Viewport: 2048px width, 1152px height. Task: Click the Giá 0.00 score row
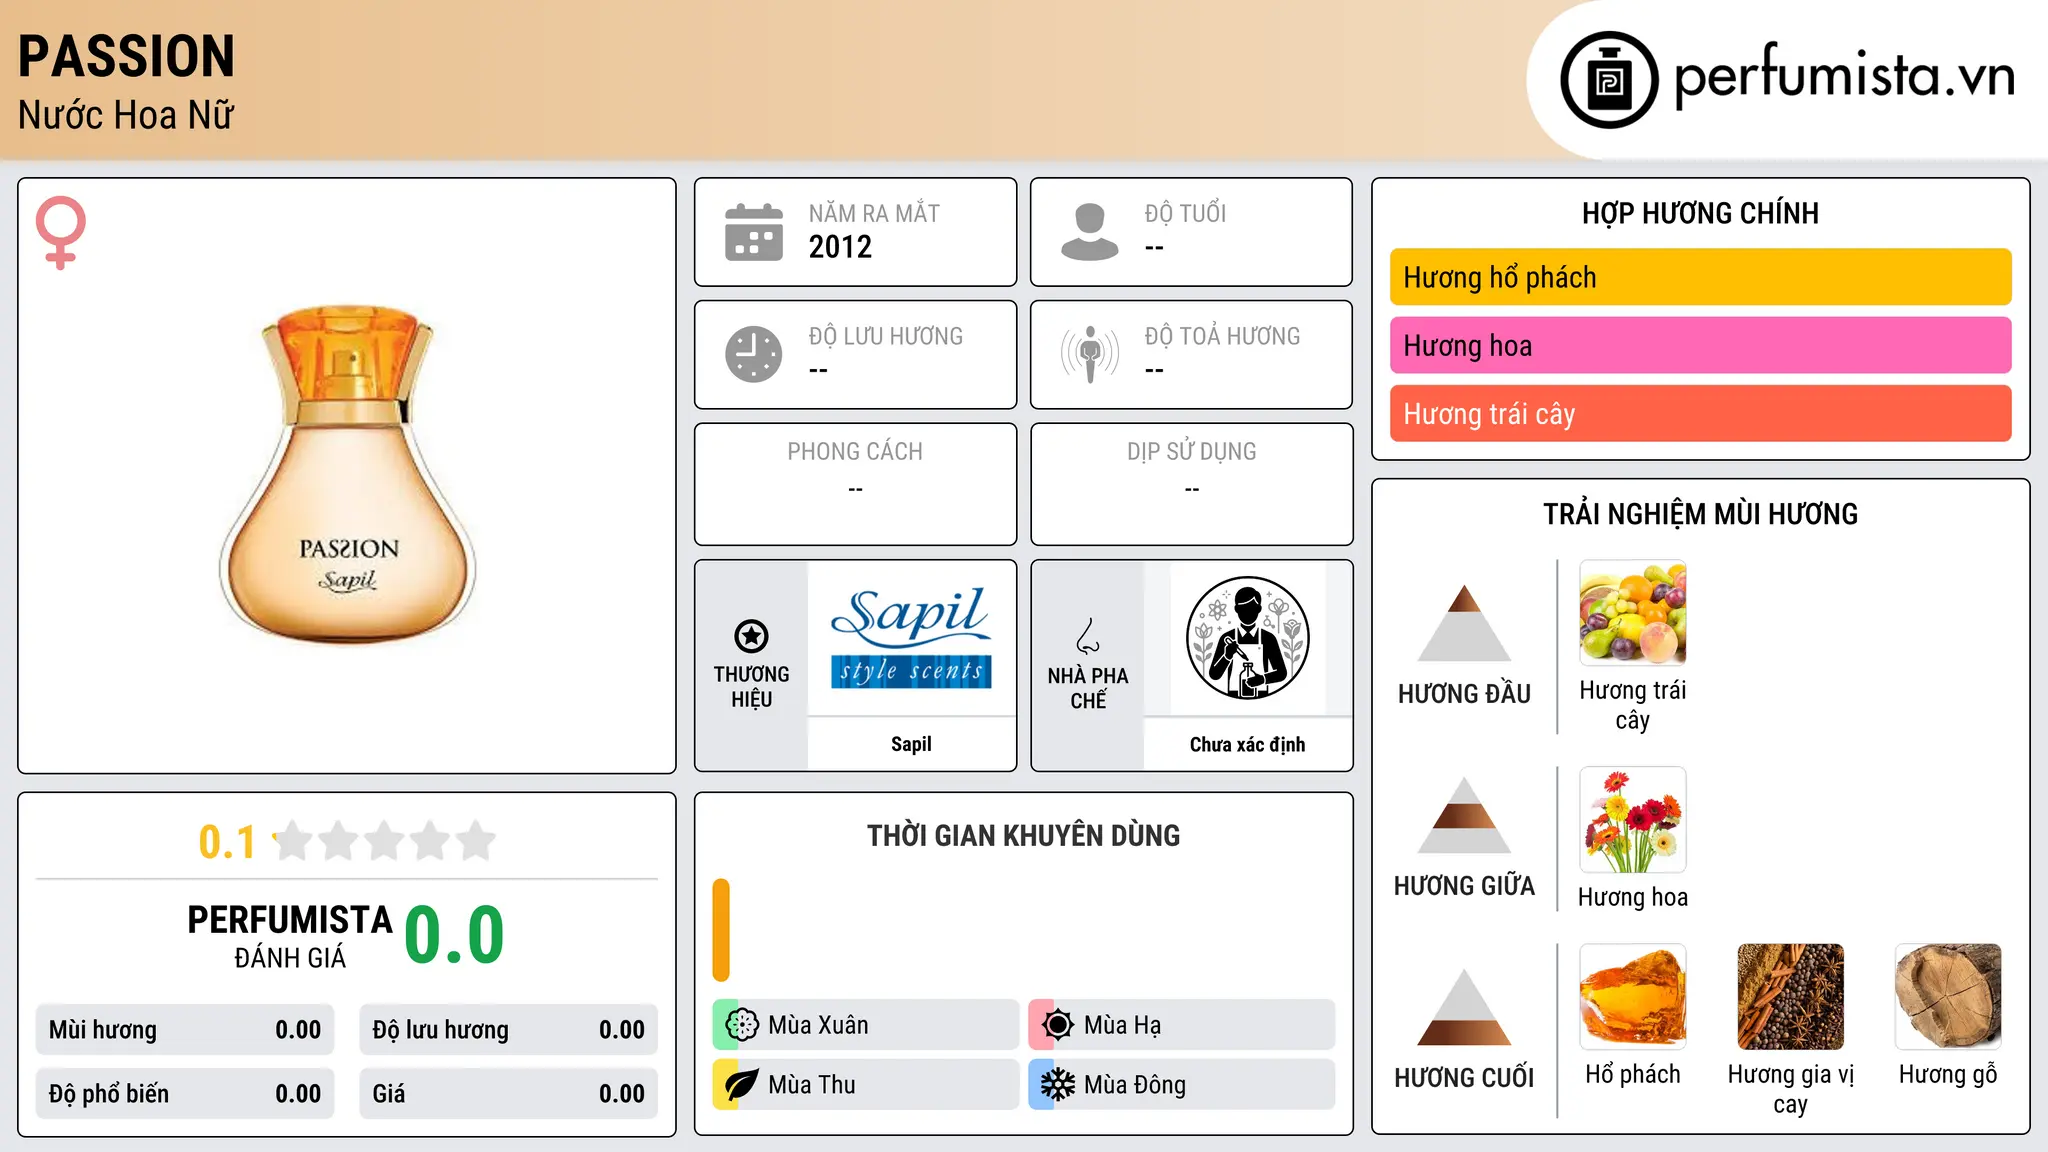(509, 1094)
